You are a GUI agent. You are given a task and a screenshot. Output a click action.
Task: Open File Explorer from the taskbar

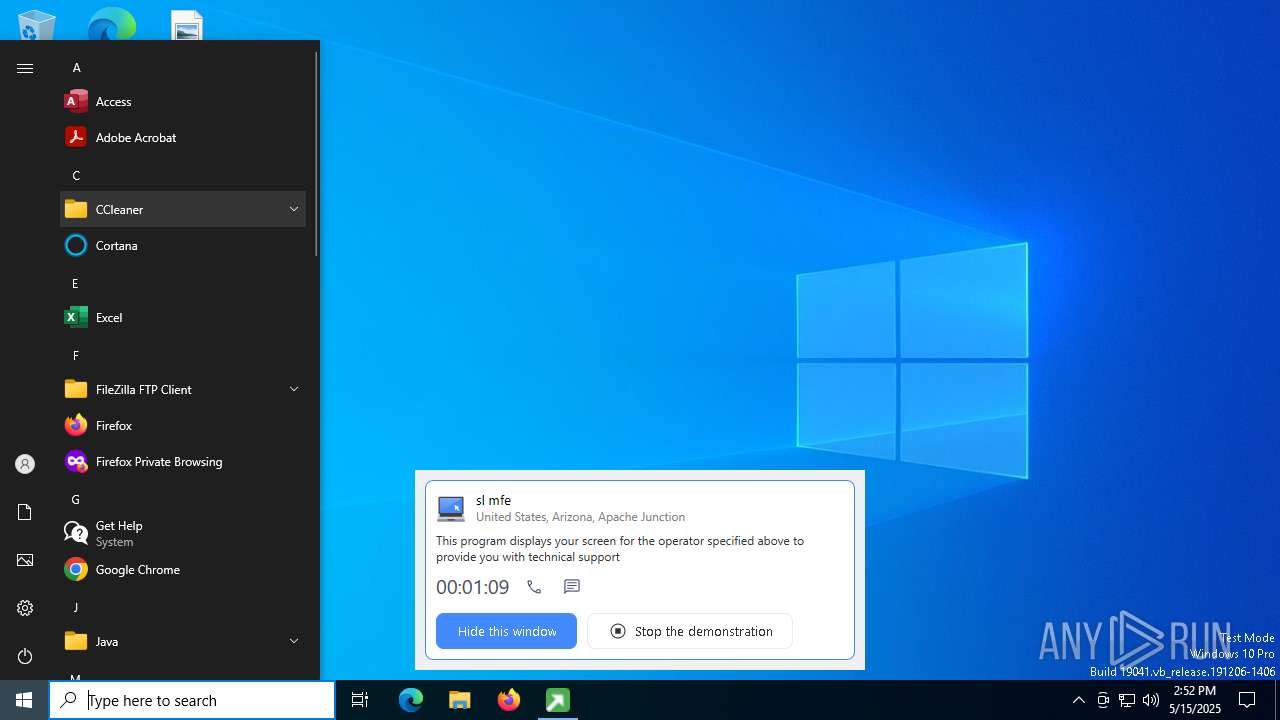coord(460,700)
